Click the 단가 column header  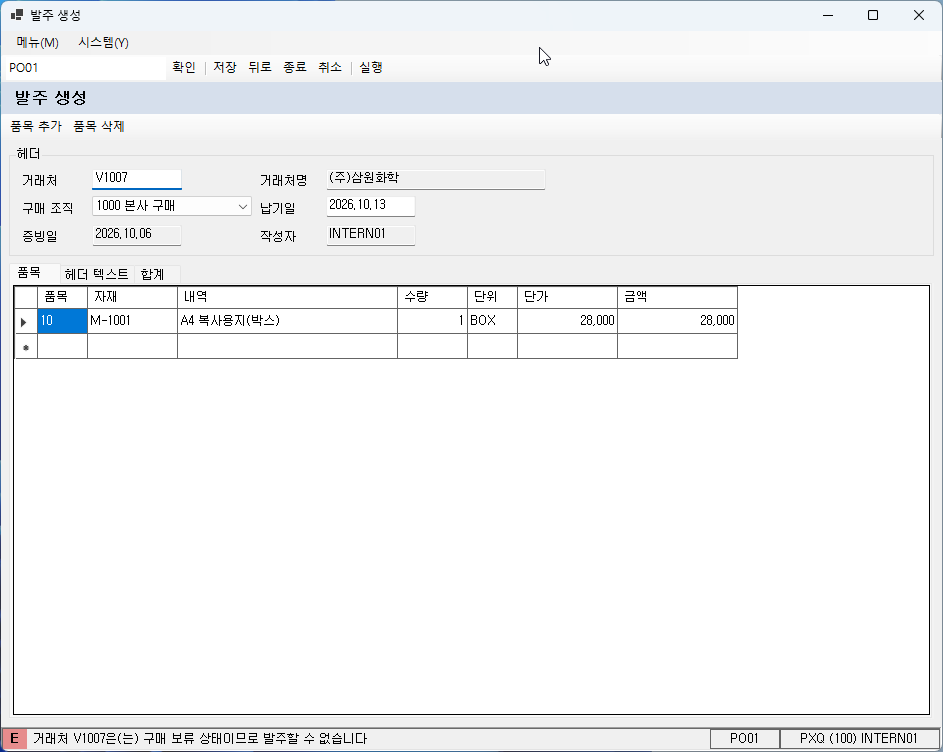click(567, 297)
